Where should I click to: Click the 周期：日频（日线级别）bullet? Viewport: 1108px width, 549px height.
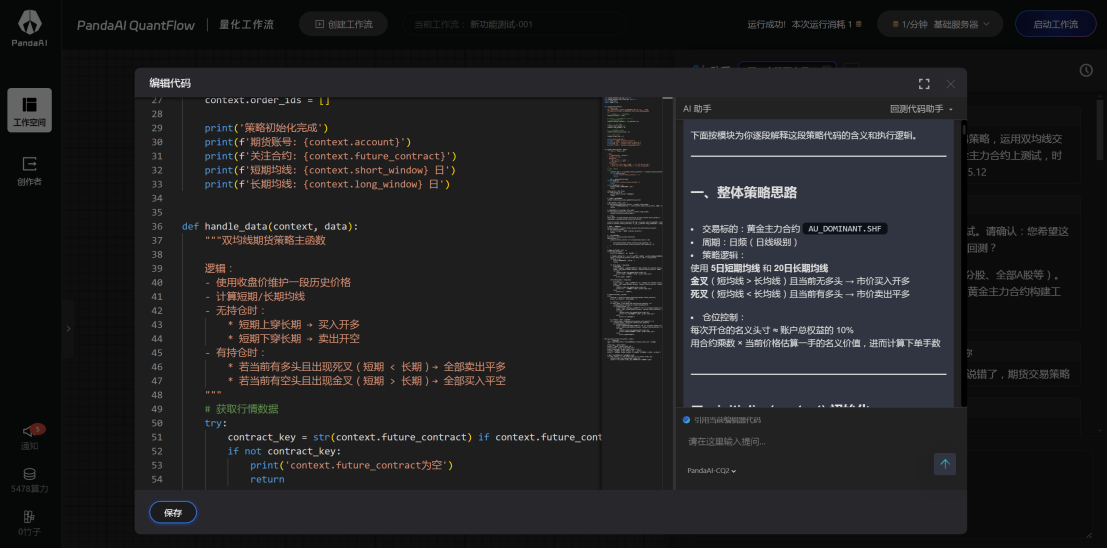click(750, 242)
